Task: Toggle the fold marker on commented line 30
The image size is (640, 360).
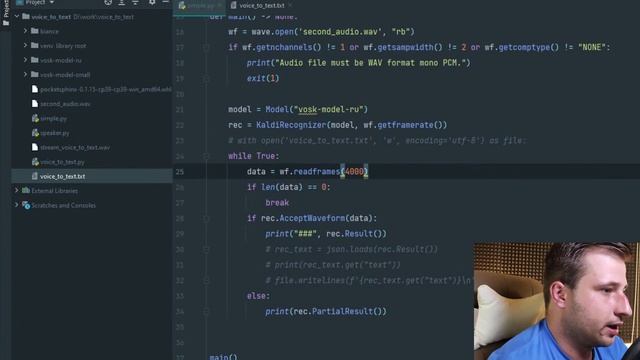Action: [x=206, y=249]
